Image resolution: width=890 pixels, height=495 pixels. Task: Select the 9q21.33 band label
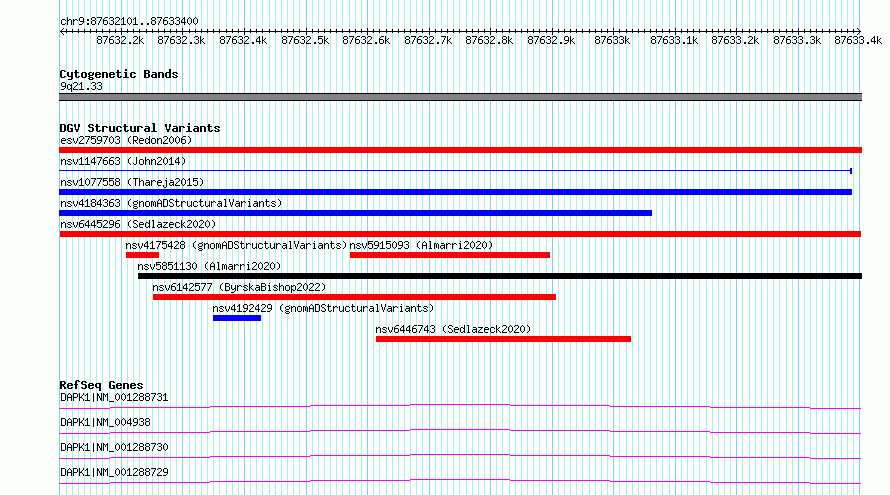[x=81, y=86]
